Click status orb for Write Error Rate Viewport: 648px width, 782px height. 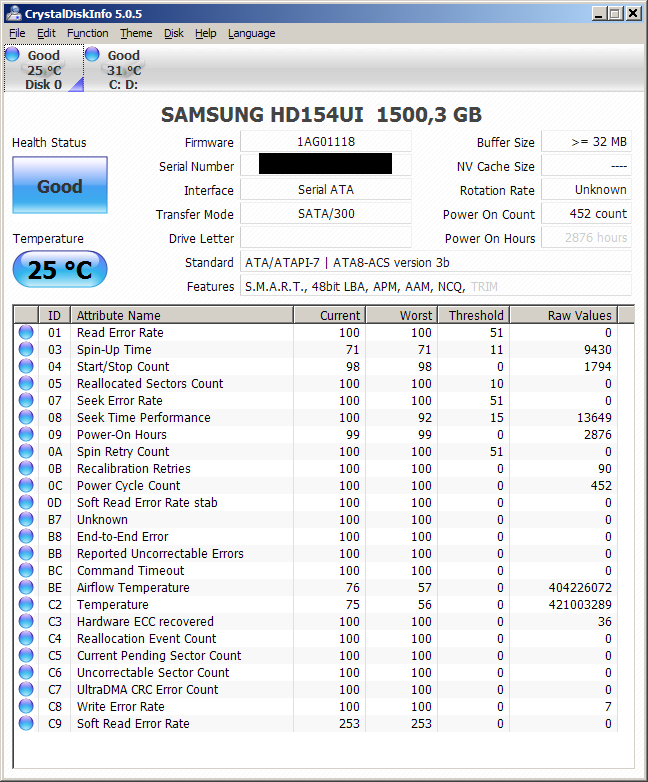point(26,706)
